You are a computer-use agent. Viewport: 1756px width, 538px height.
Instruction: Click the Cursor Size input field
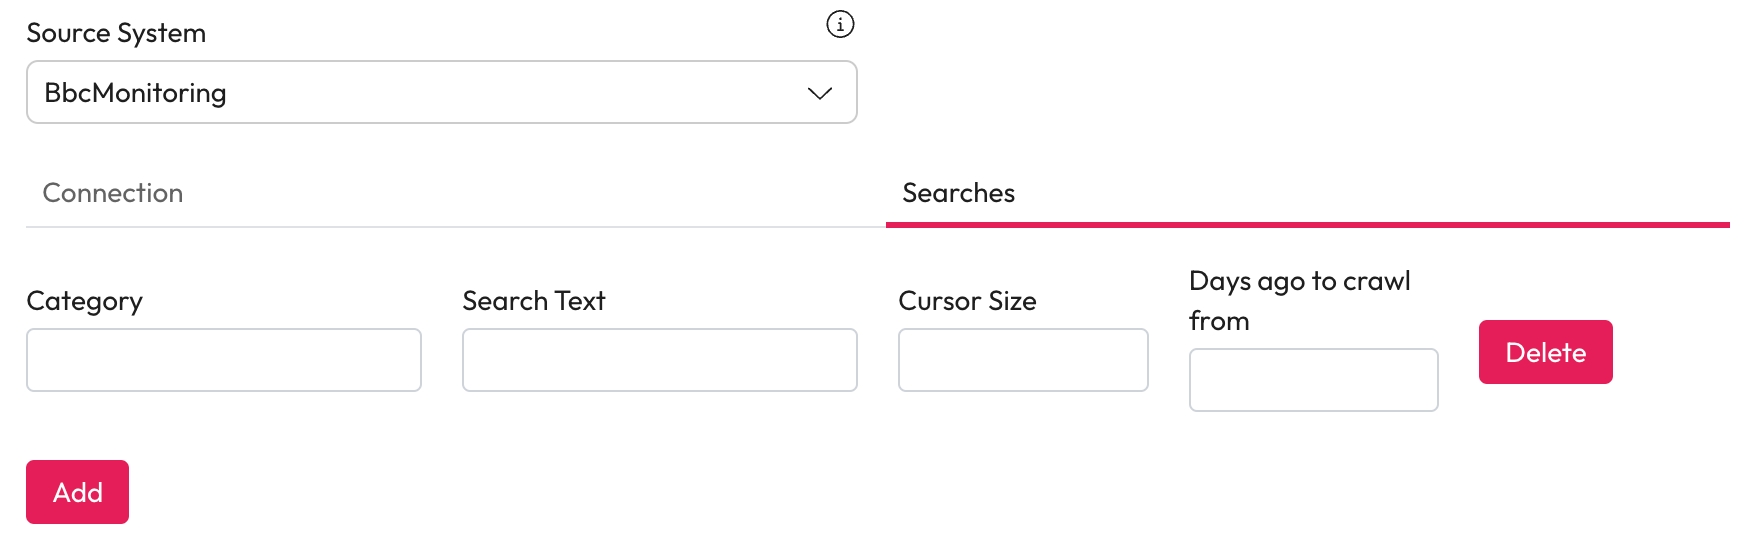pos(1023,360)
